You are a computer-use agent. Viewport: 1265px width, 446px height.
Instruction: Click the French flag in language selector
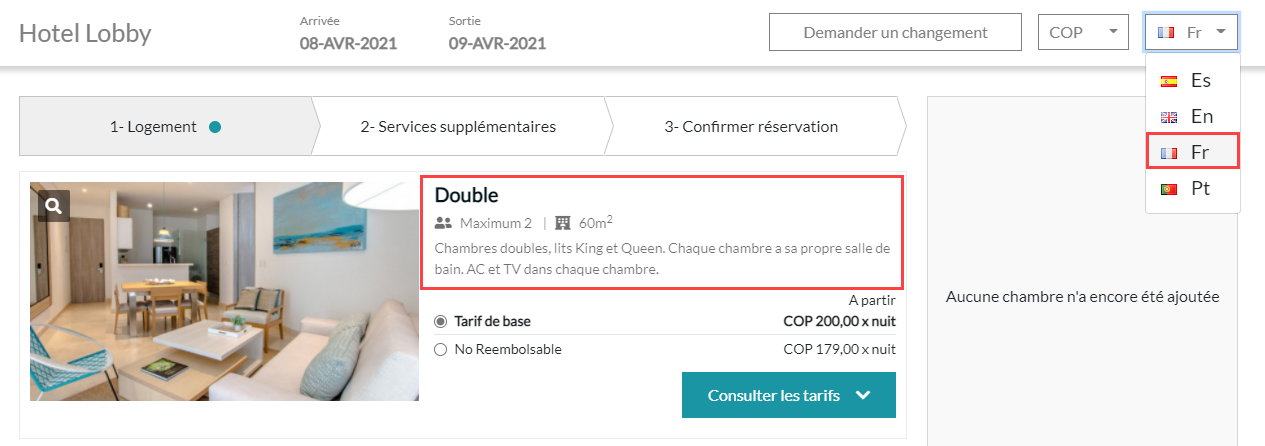coord(1165,32)
